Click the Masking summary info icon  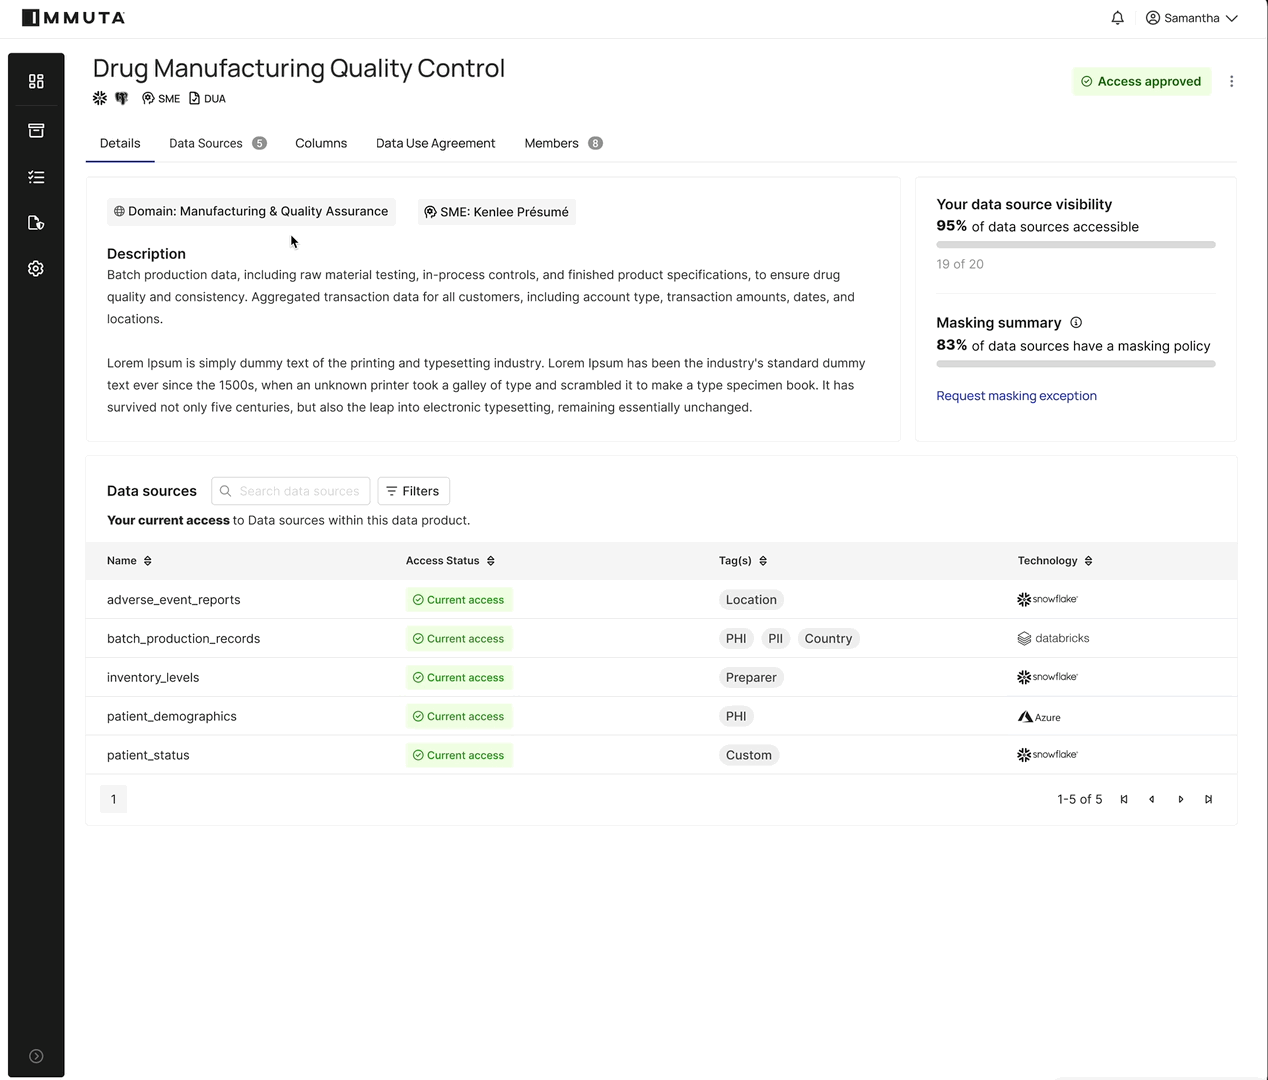1076,323
